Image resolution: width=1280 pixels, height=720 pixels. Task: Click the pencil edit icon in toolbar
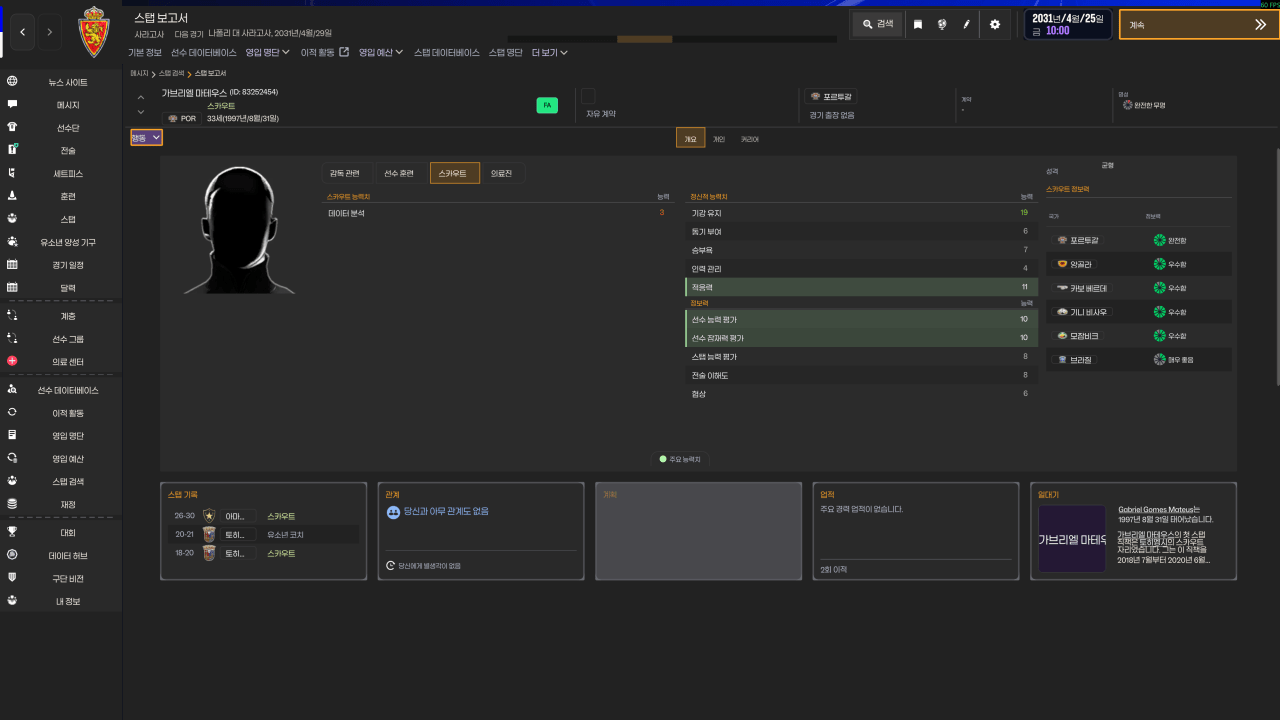click(967, 24)
